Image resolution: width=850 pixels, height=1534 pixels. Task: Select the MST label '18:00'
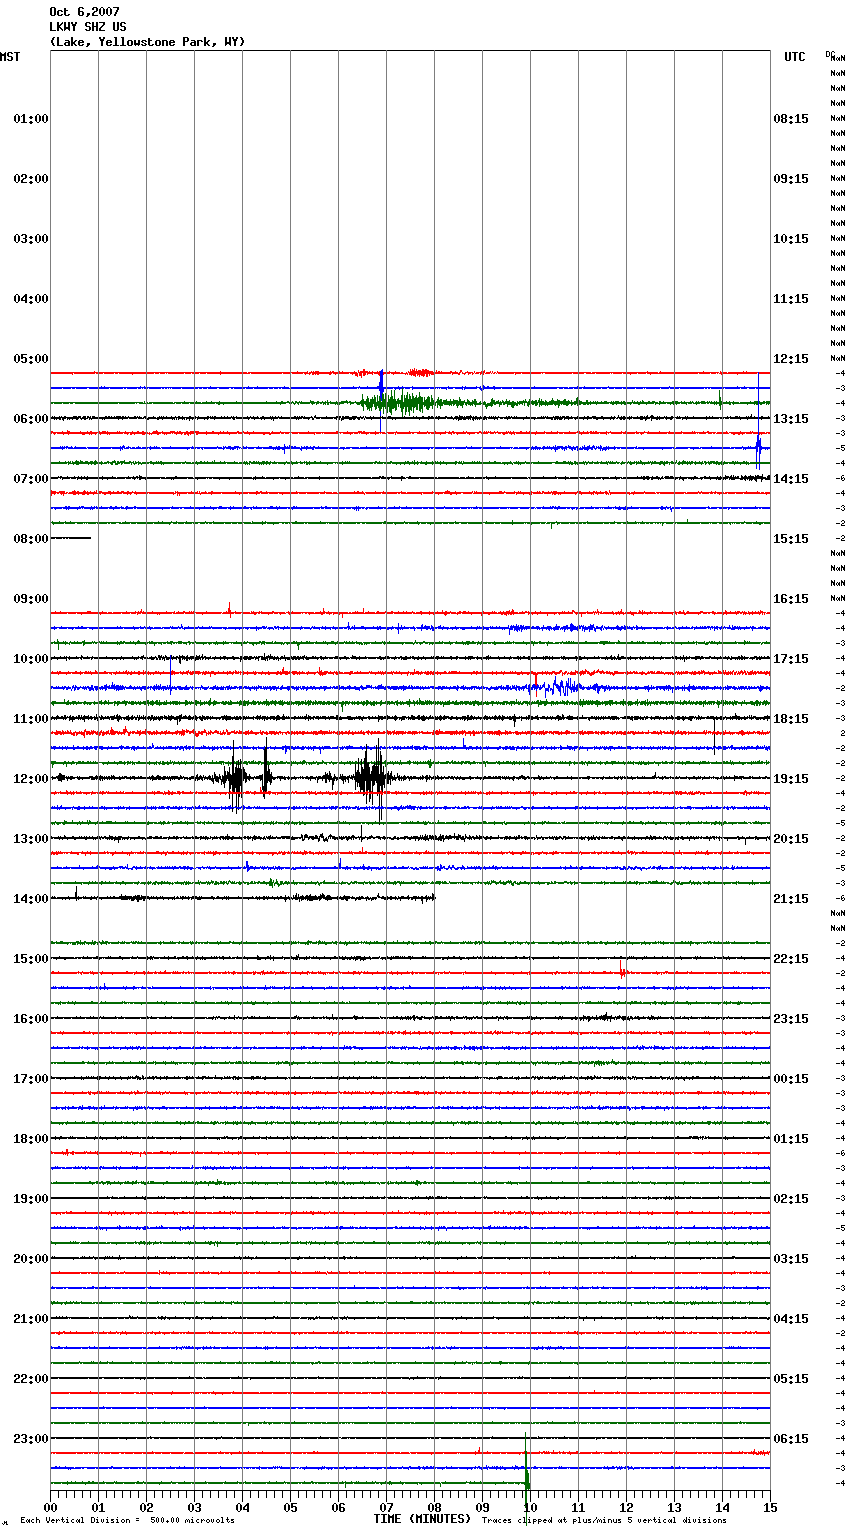coord(31,1139)
